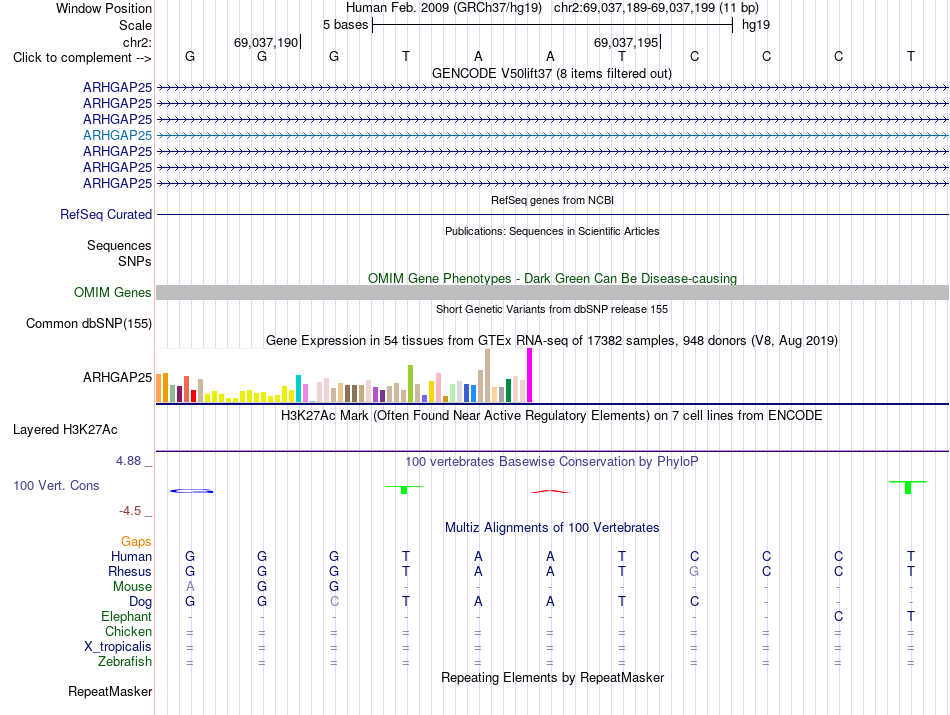Click the gray OMIM Genes item bar
Screen dimensions: 950x715
pos(552,293)
